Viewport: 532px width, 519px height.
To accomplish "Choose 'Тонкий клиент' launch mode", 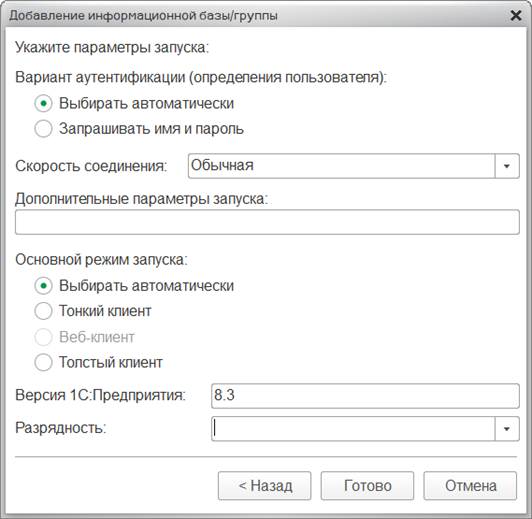I will click(43, 311).
